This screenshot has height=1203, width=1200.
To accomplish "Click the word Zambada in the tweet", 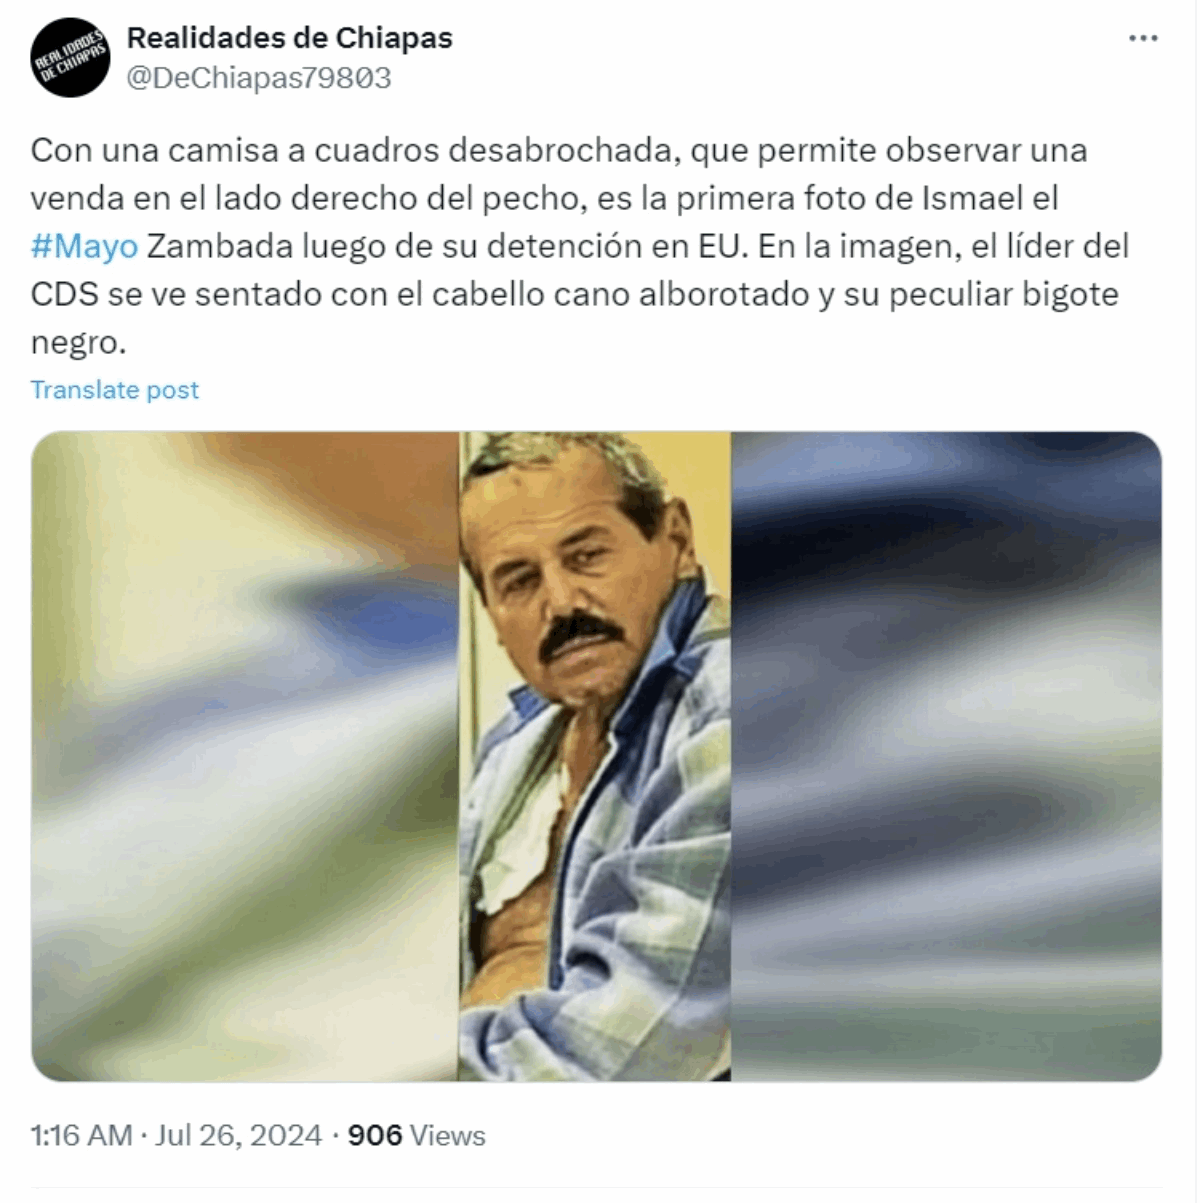I will click(212, 246).
